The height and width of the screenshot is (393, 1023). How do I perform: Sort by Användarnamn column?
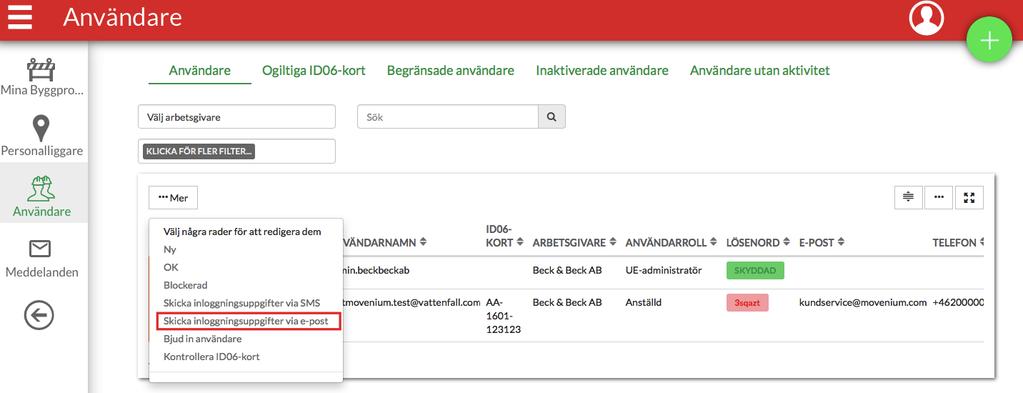(x=385, y=242)
